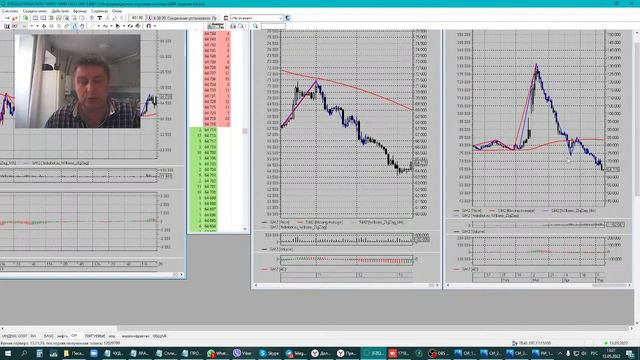Click the main window vertical scroll-down arrow
The width and height of the screenshot is (640, 360).
click(637, 323)
